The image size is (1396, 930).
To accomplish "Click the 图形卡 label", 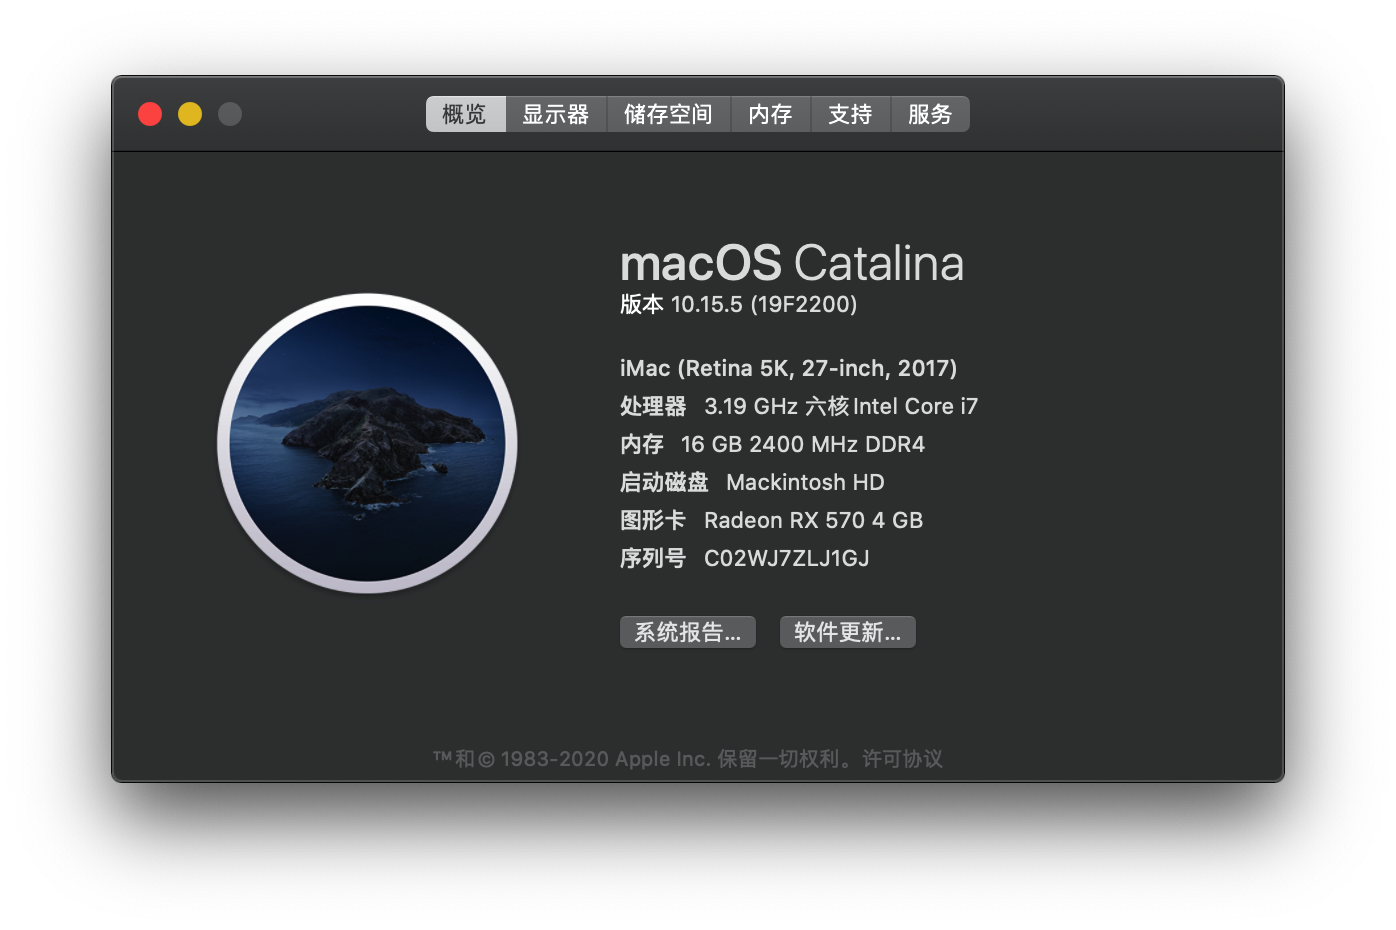I will [x=653, y=520].
